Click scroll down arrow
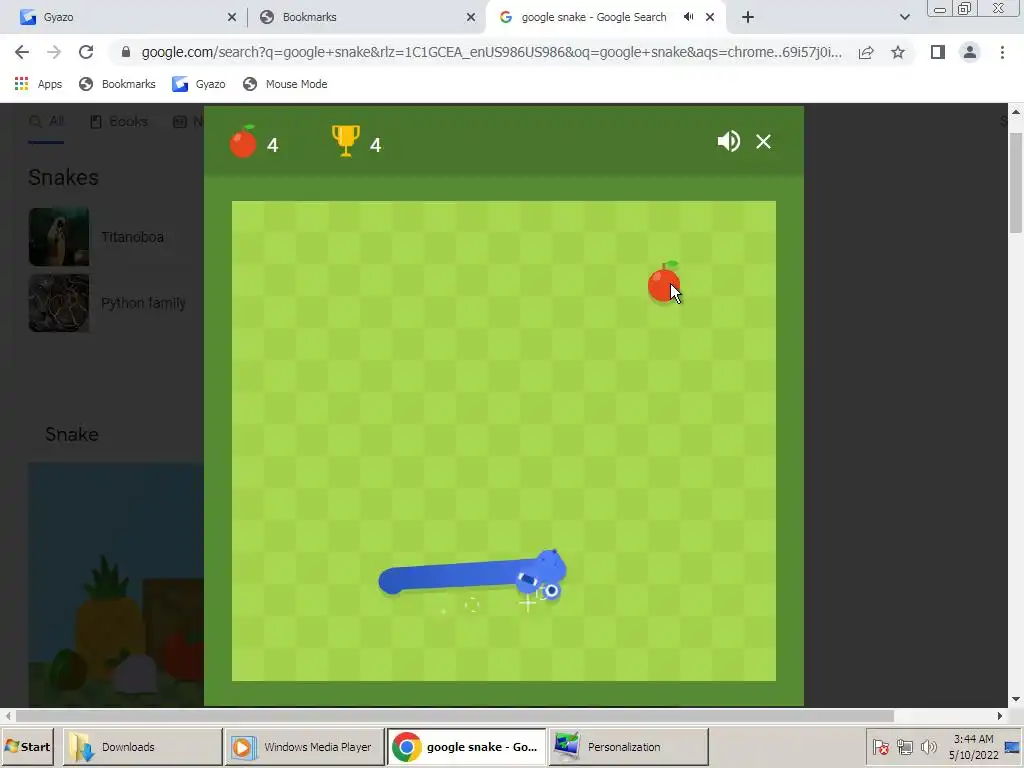This screenshot has width=1024, height=768. pos(1016,699)
